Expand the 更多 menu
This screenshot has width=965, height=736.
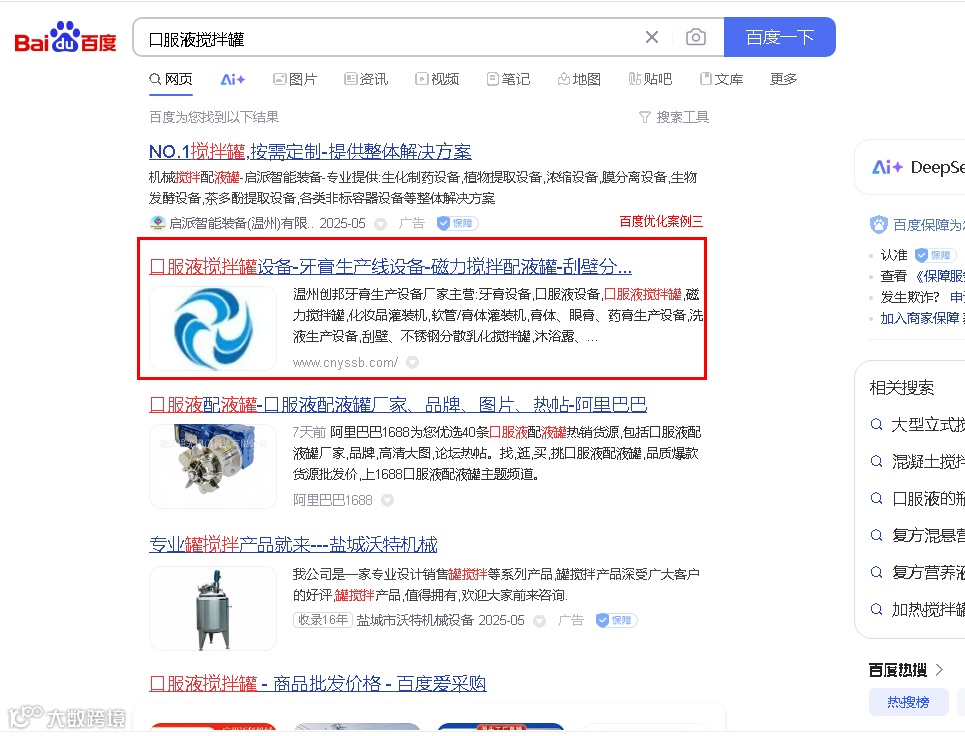point(783,79)
